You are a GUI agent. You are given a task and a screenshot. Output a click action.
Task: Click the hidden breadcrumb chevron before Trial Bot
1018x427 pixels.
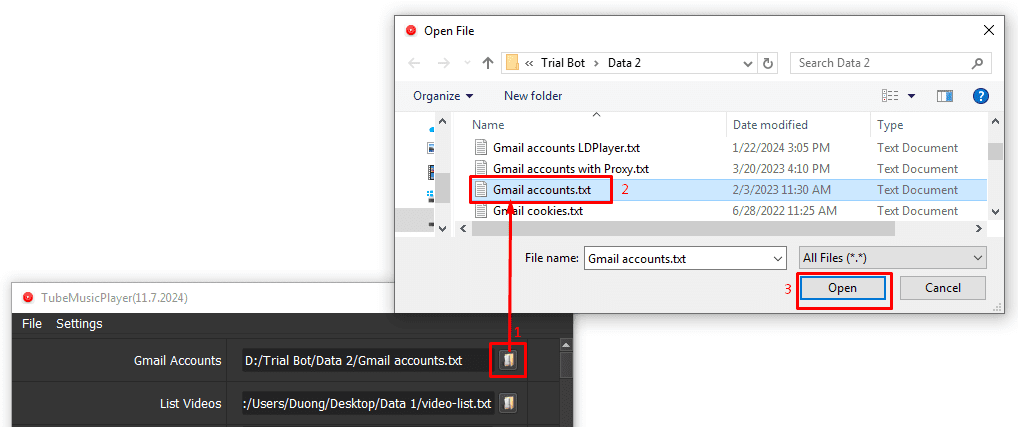tap(529, 63)
